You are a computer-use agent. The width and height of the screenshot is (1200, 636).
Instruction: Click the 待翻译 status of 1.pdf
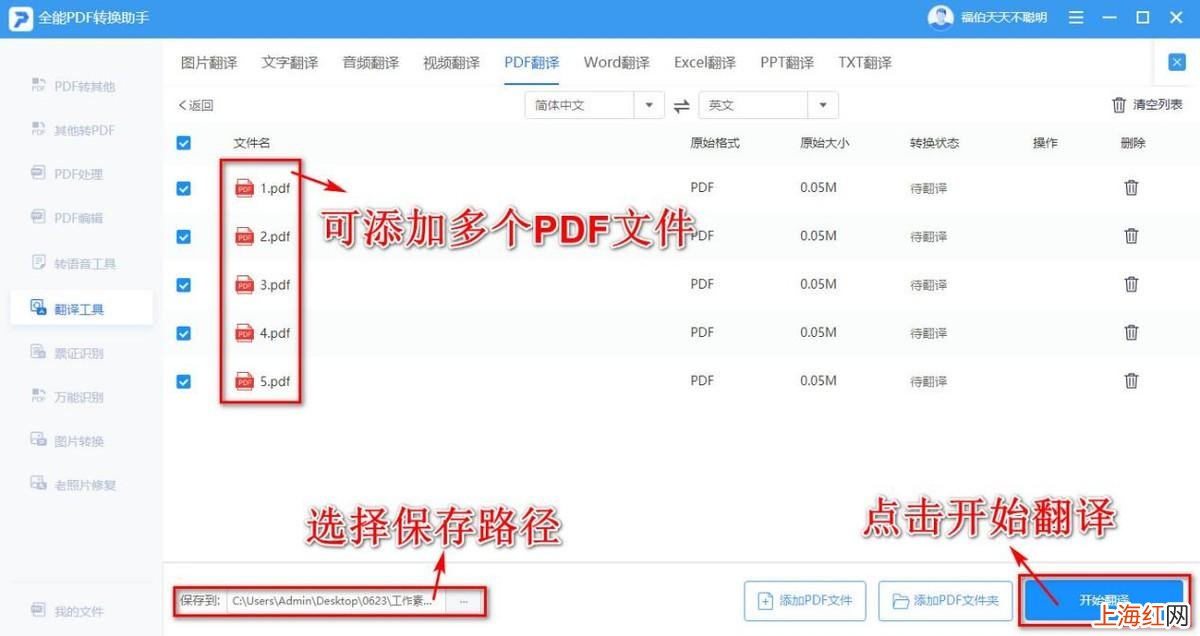(x=928, y=188)
